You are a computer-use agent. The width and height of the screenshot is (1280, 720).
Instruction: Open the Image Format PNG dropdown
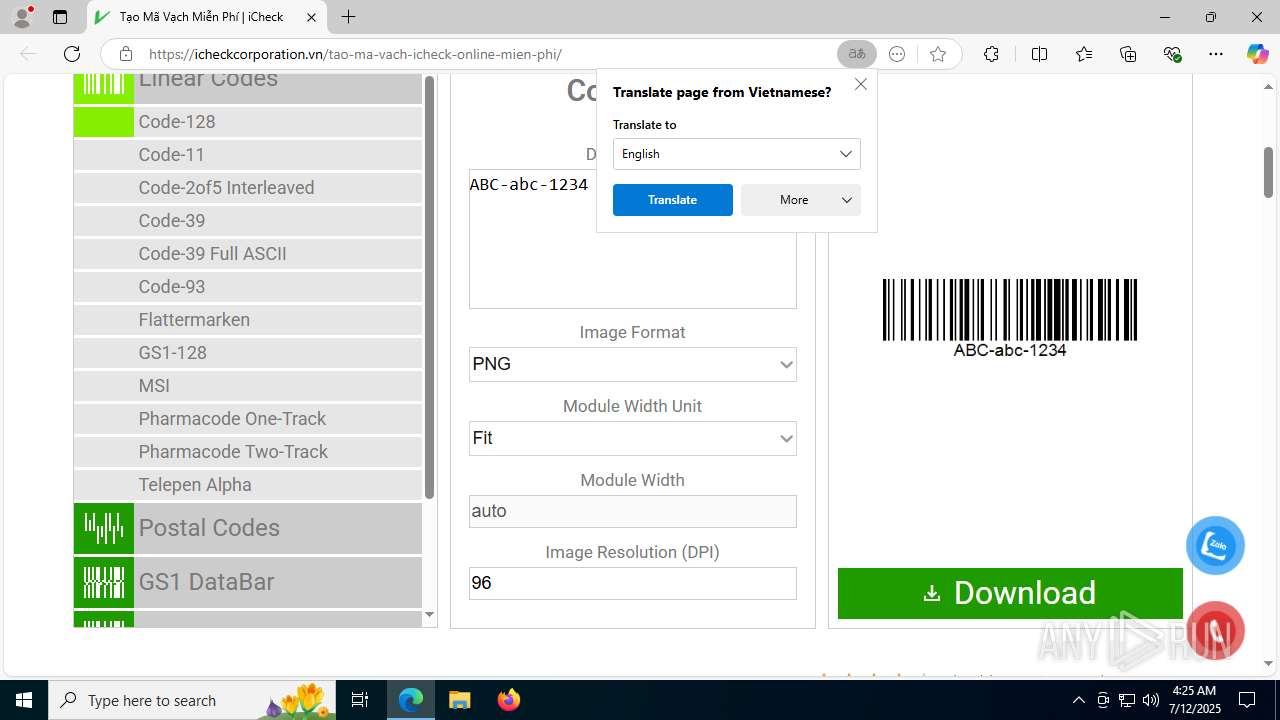pyautogui.click(x=633, y=364)
